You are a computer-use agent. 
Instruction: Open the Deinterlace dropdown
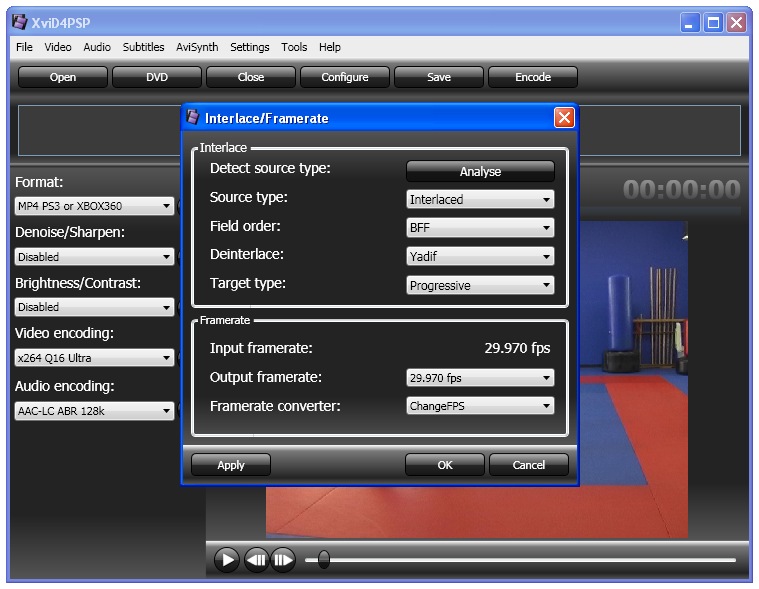(x=480, y=256)
